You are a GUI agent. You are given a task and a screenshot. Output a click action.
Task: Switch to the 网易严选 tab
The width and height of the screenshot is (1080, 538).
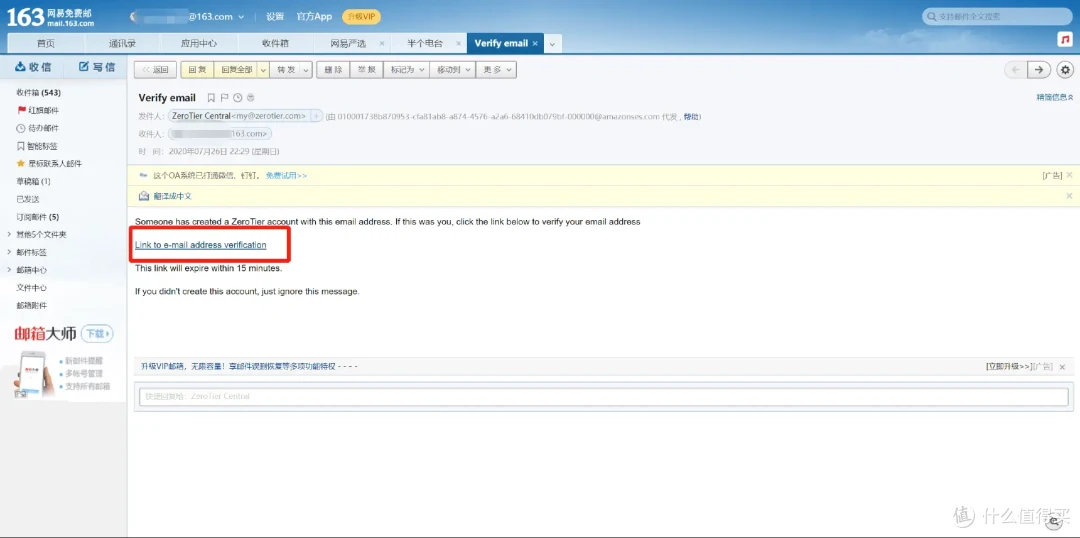[x=348, y=43]
